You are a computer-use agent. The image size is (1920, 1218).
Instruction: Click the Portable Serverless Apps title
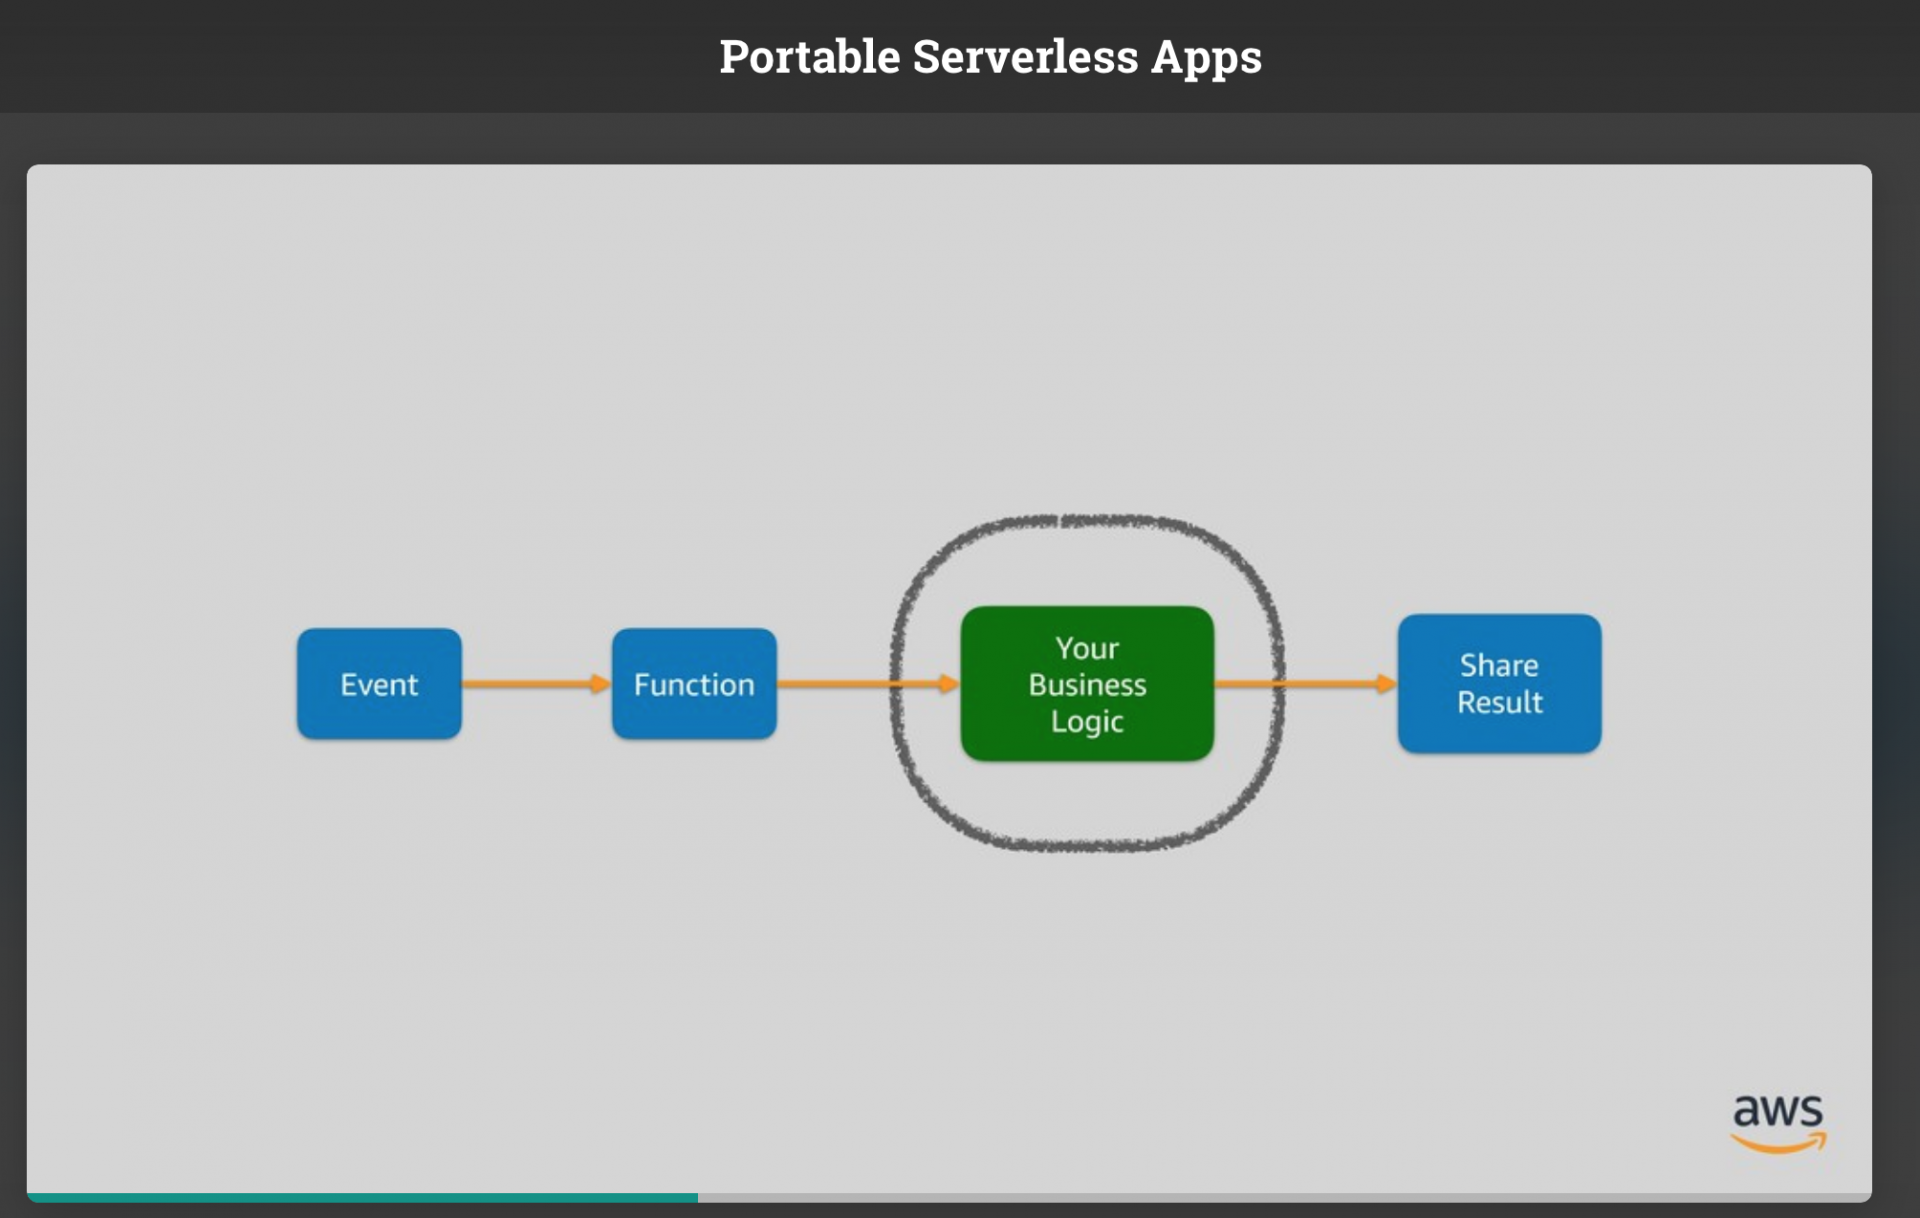[x=990, y=57]
